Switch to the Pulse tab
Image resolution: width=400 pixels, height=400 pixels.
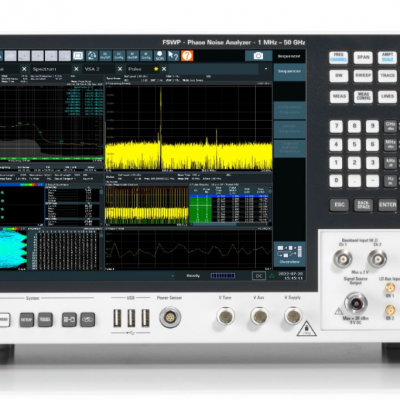(135, 69)
